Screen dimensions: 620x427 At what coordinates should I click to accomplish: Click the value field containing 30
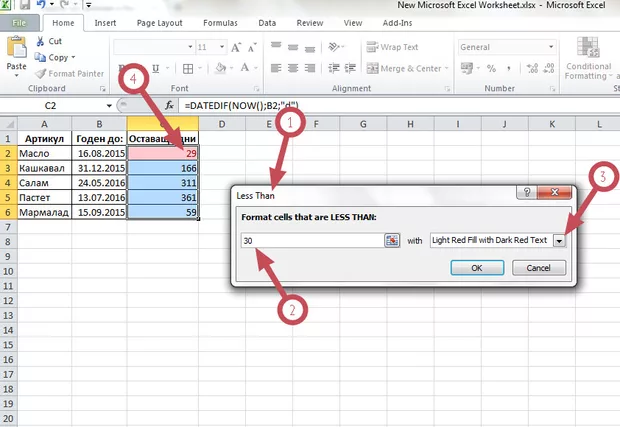(312, 240)
